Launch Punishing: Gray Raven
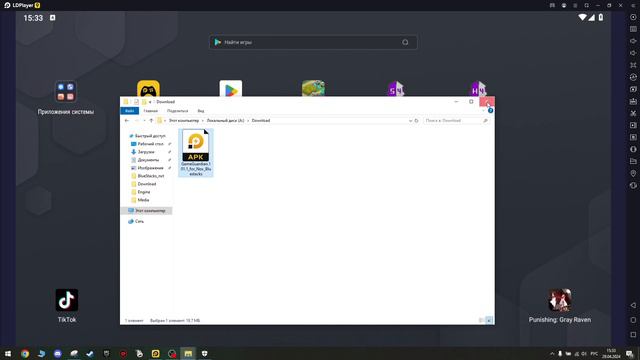The height and width of the screenshot is (360, 640). [560, 306]
